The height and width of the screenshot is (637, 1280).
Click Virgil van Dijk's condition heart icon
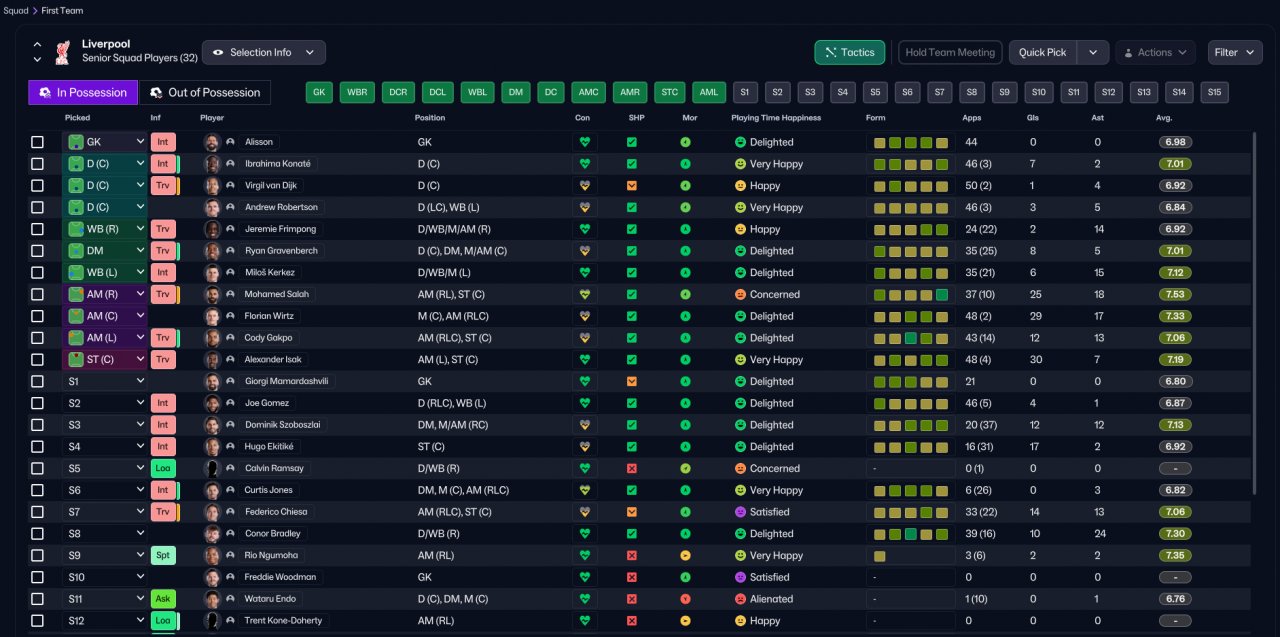[585, 185]
